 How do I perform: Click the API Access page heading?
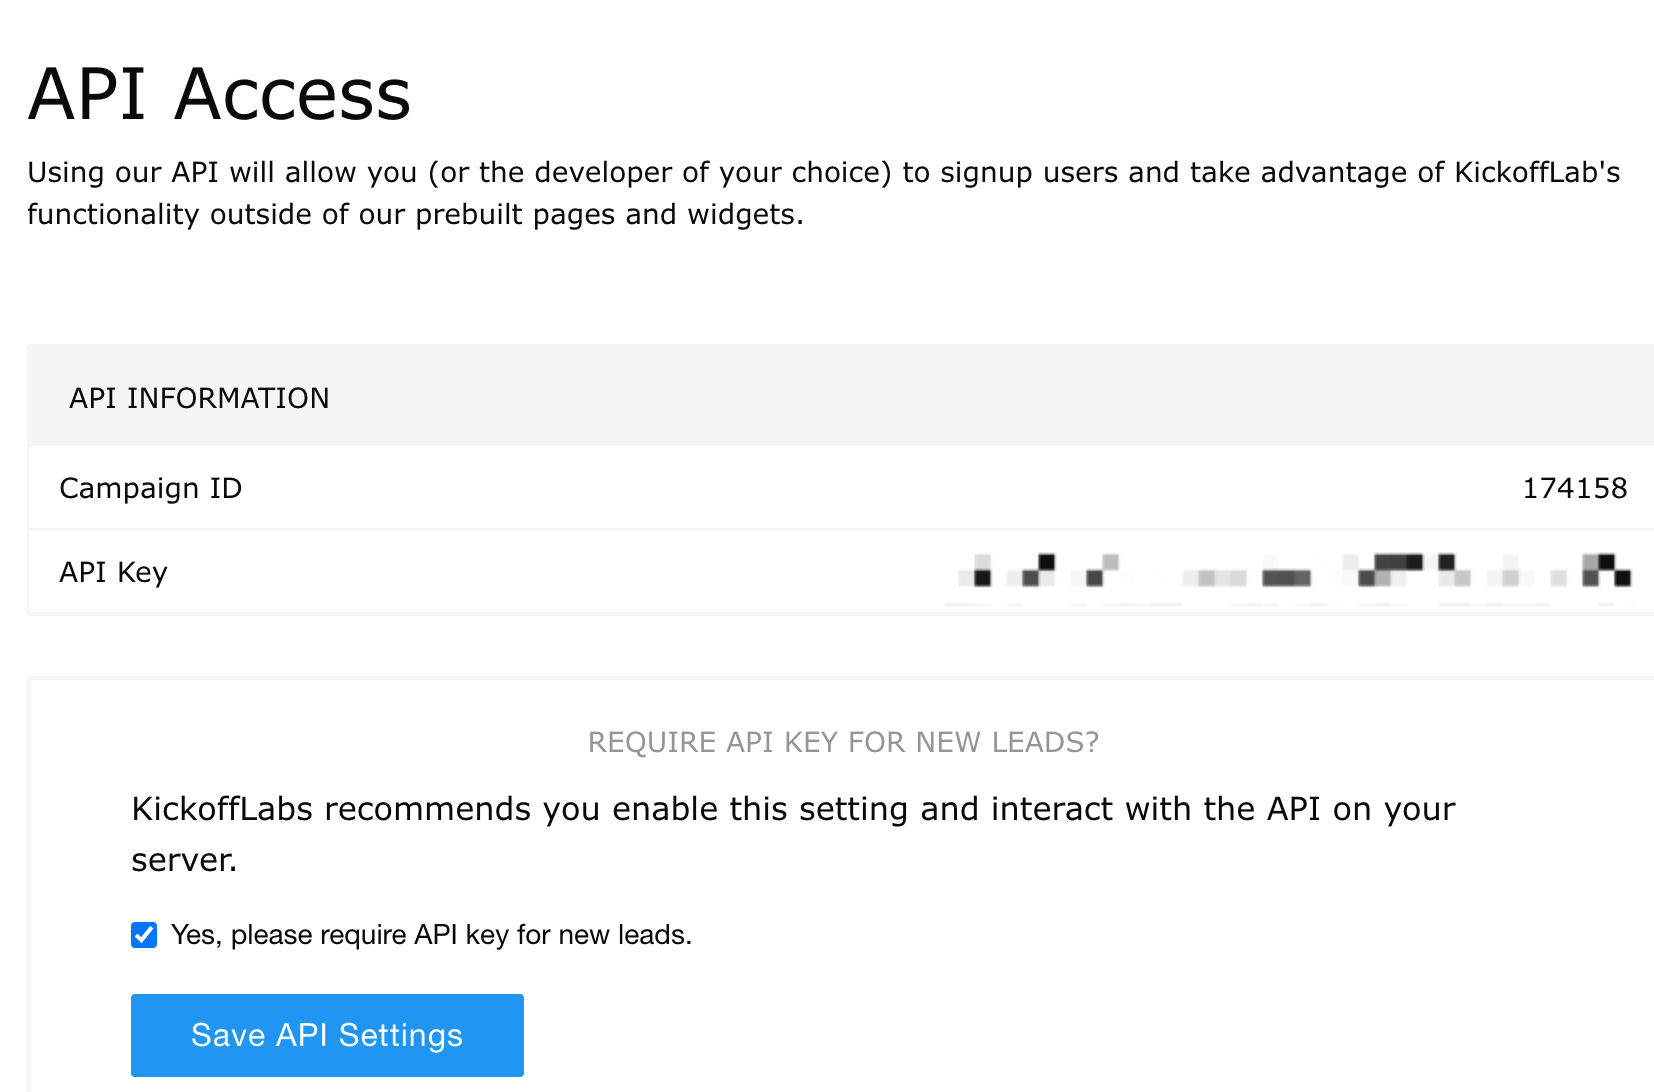click(219, 94)
